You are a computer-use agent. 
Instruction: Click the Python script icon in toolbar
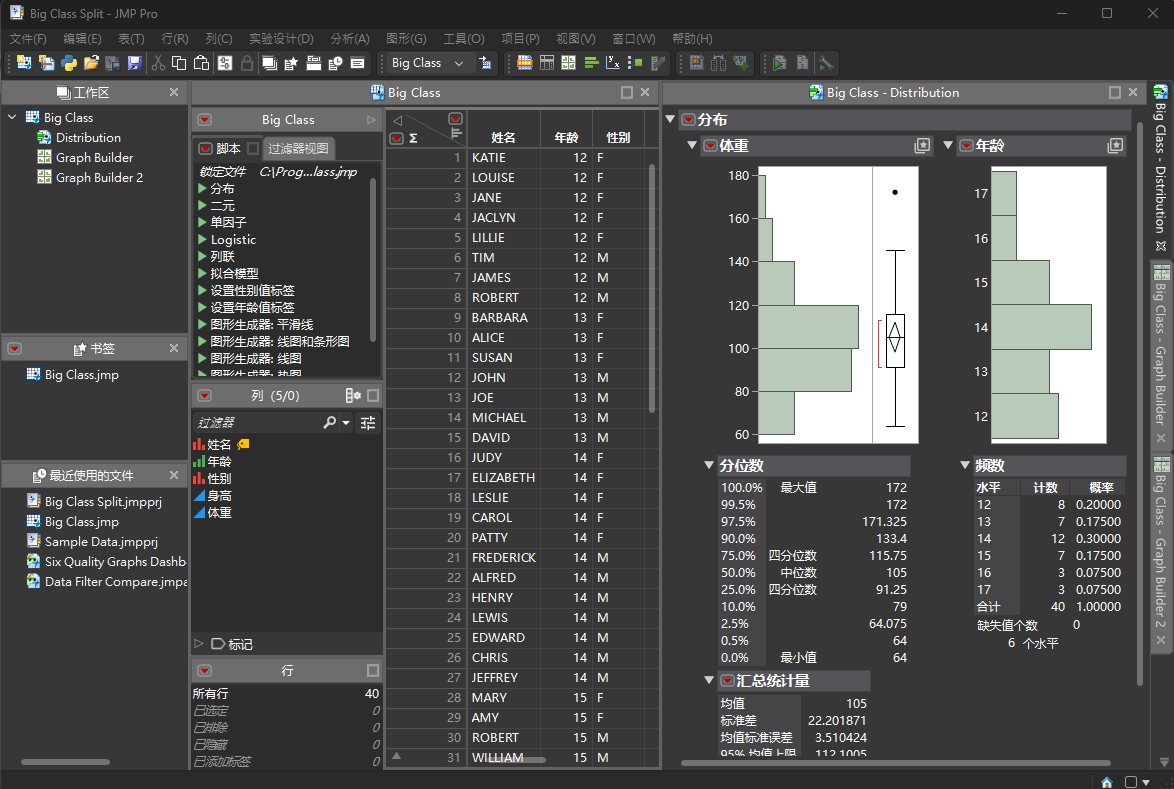[x=69, y=64]
